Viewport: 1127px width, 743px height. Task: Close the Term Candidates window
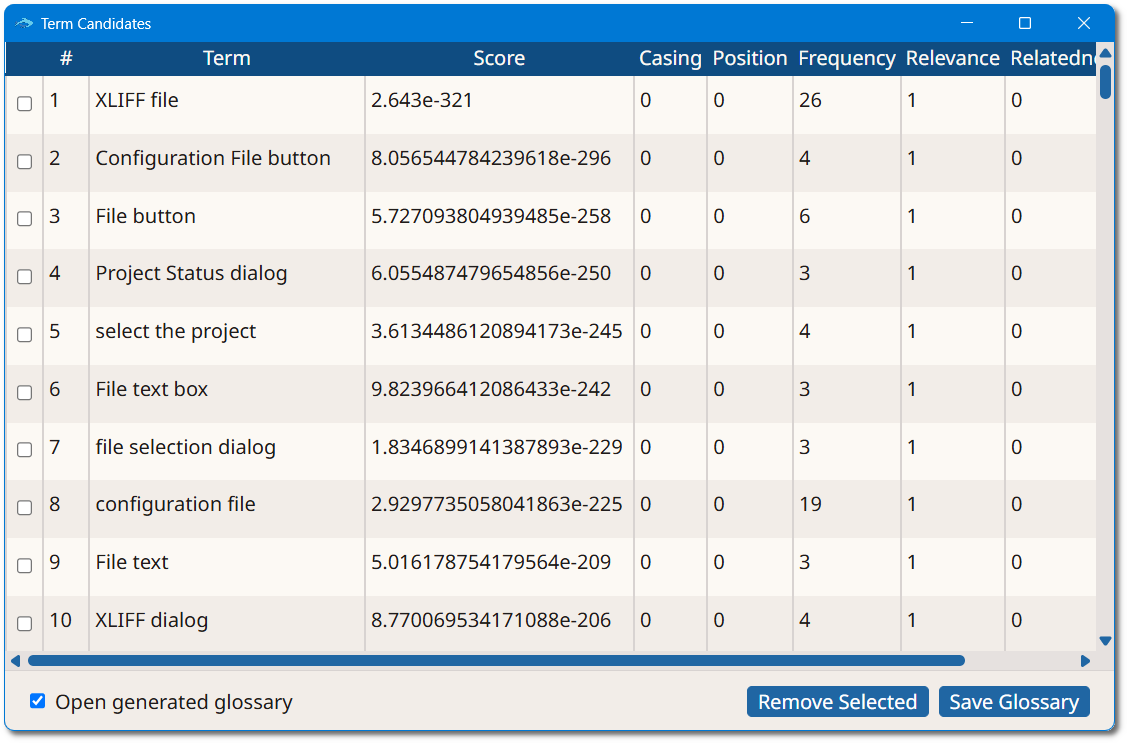click(1084, 24)
